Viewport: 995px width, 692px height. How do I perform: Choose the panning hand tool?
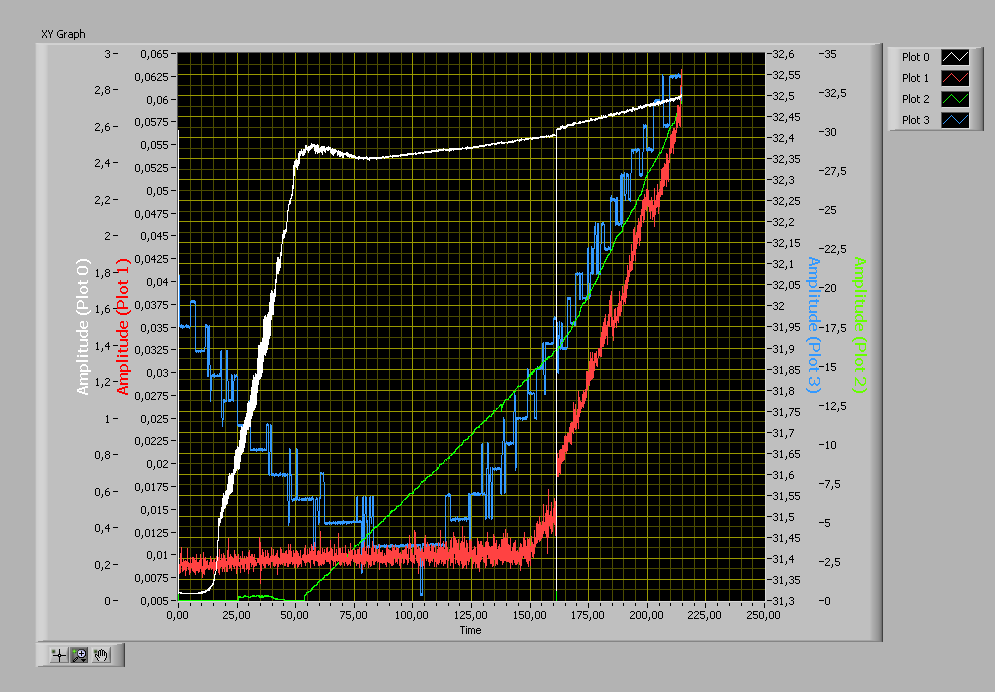[x=100, y=655]
